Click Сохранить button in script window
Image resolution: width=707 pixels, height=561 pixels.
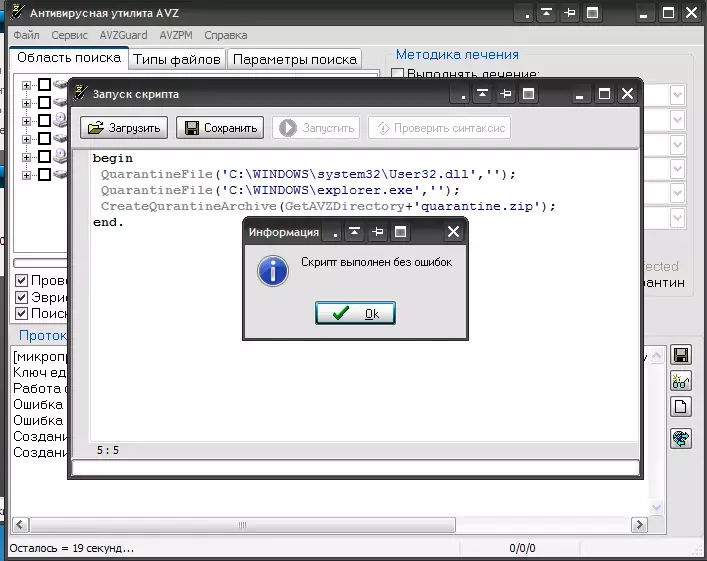click(x=220, y=128)
